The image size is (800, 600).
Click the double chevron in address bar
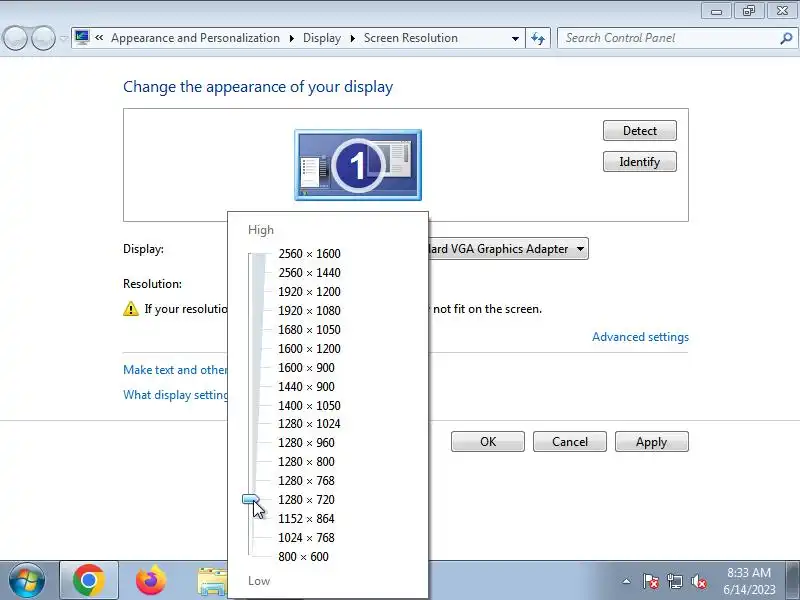[x=99, y=38]
